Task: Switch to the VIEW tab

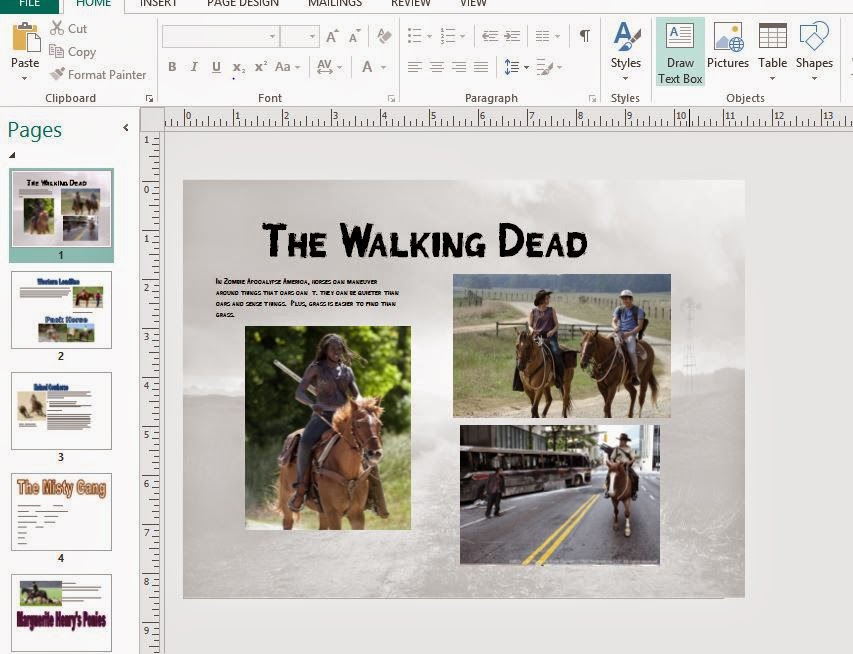Action: [473, 4]
